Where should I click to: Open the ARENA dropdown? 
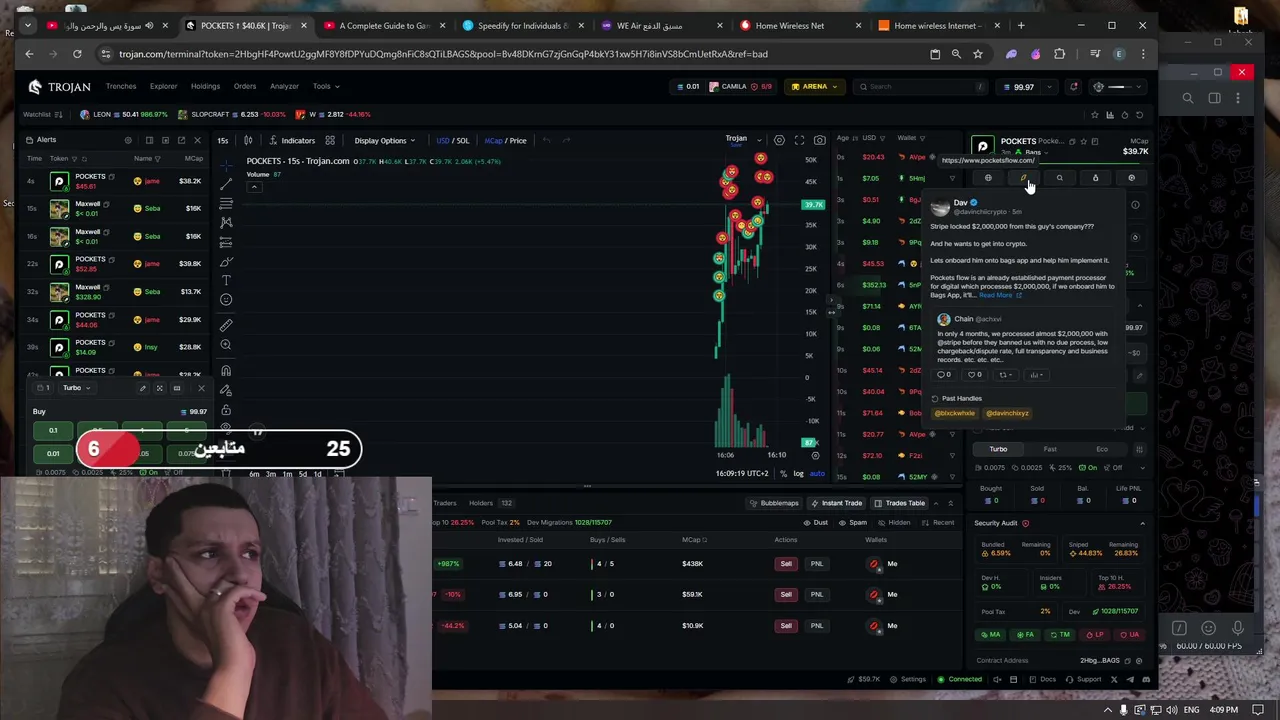(814, 86)
